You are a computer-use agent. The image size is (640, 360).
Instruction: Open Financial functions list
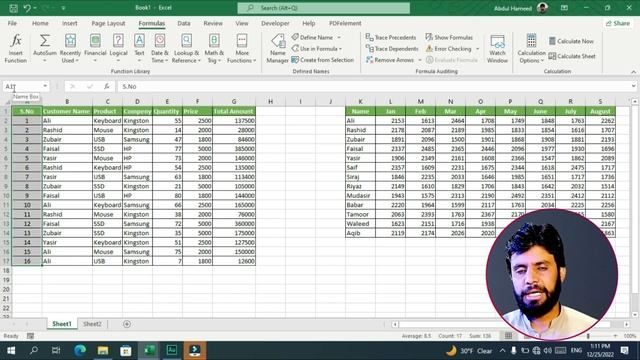[95, 48]
